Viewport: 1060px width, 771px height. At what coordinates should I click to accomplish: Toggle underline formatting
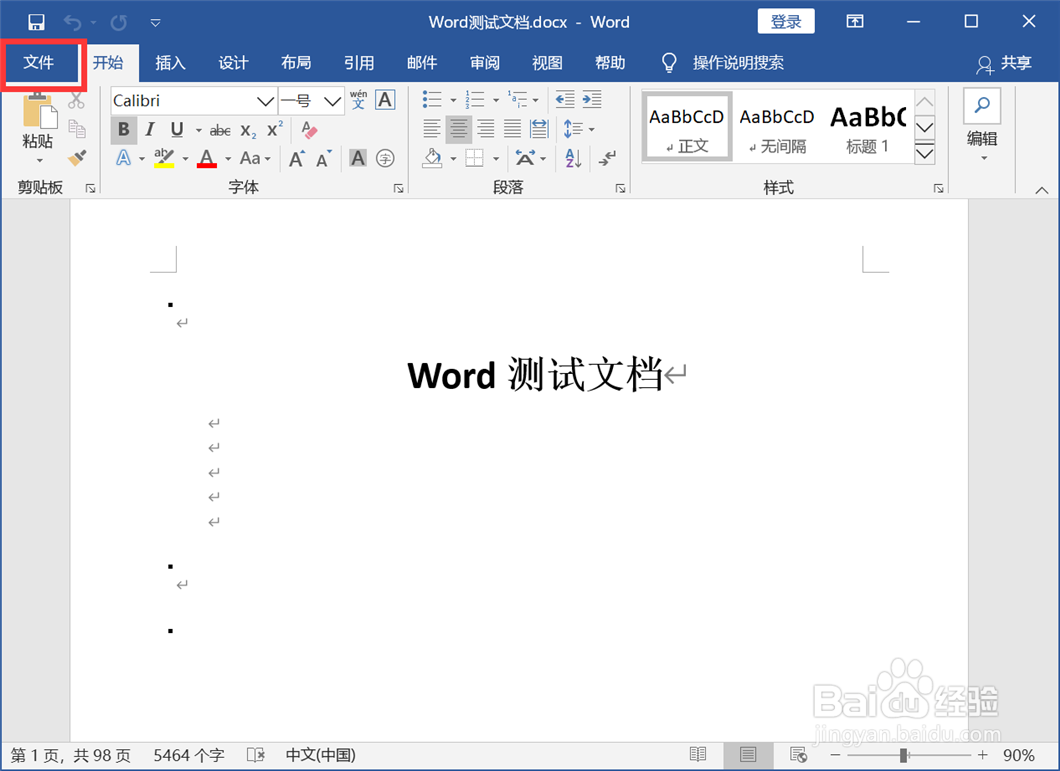click(x=176, y=129)
